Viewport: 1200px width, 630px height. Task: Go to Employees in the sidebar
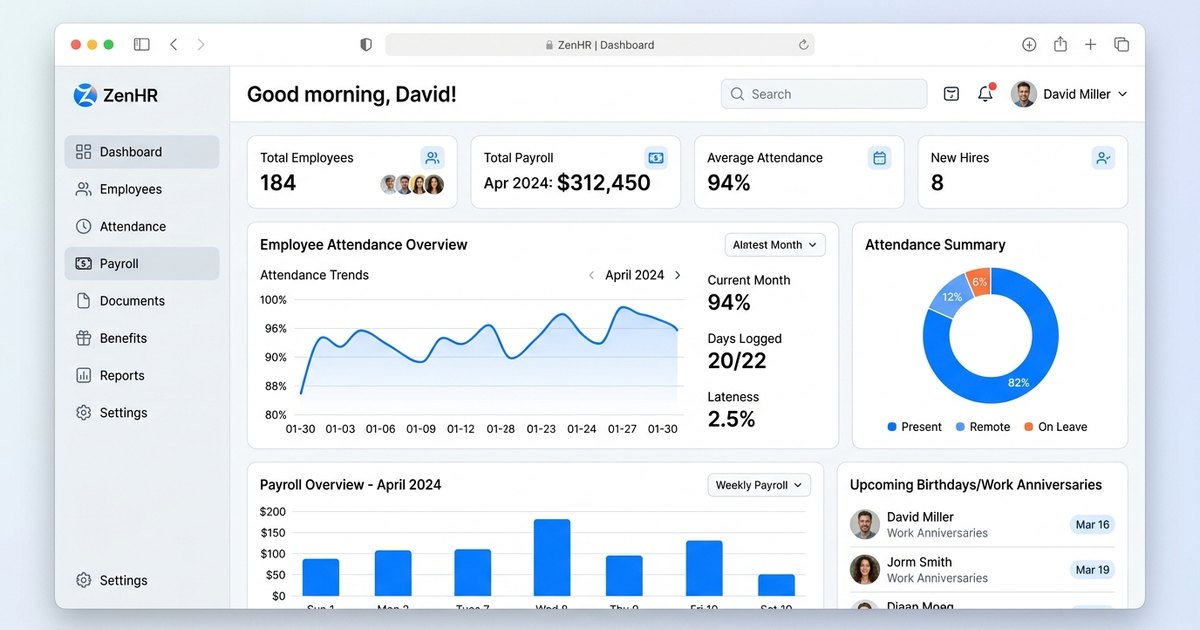pos(142,189)
